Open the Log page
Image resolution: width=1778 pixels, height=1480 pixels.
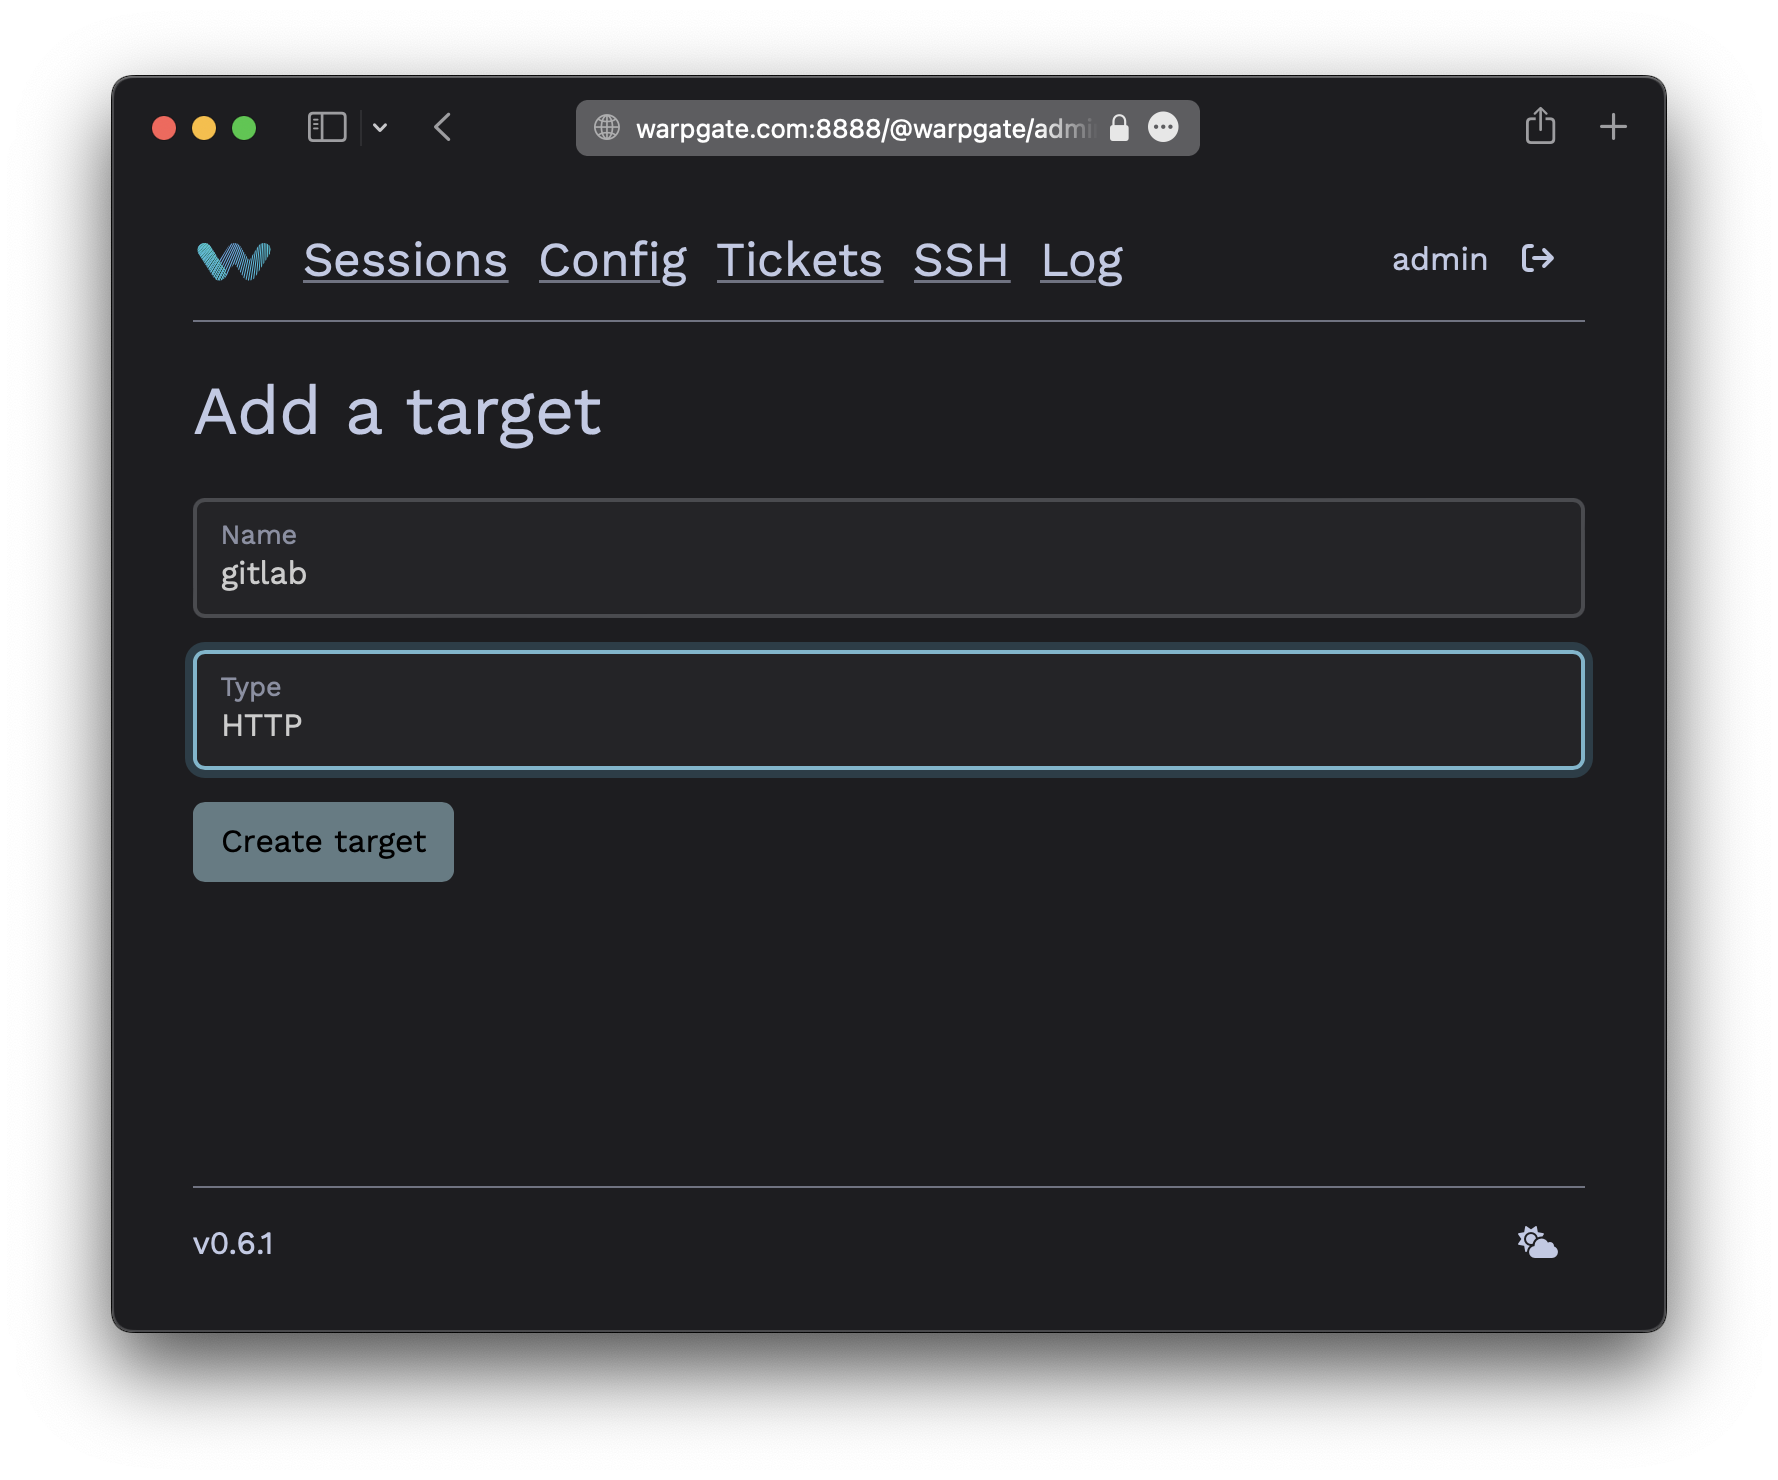click(x=1082, y=261)
